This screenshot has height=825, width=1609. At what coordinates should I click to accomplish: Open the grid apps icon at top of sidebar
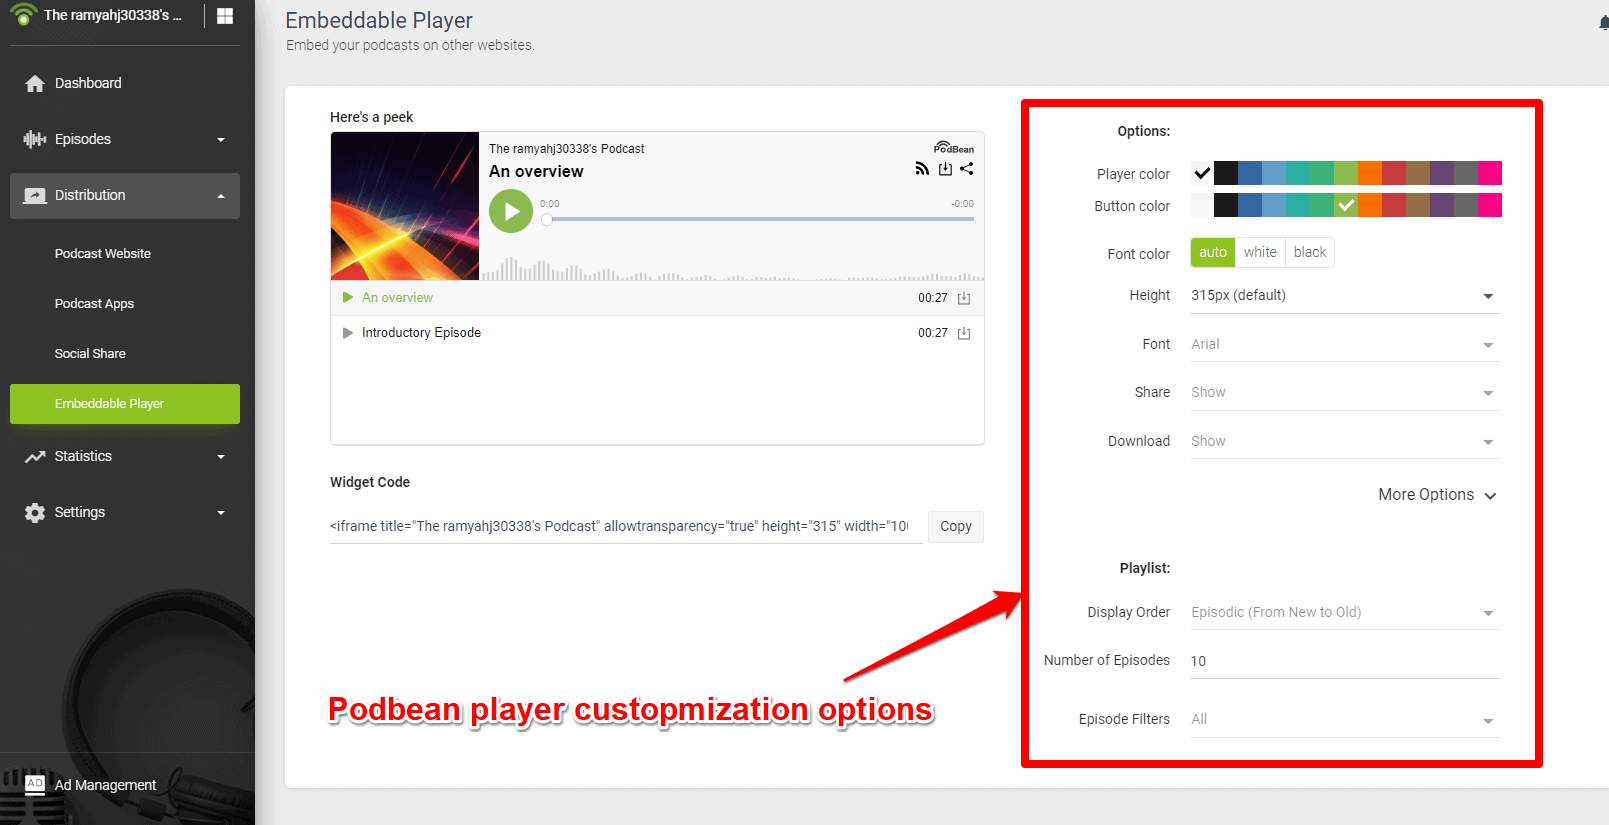pyautogui.click(x=225, y=16)
